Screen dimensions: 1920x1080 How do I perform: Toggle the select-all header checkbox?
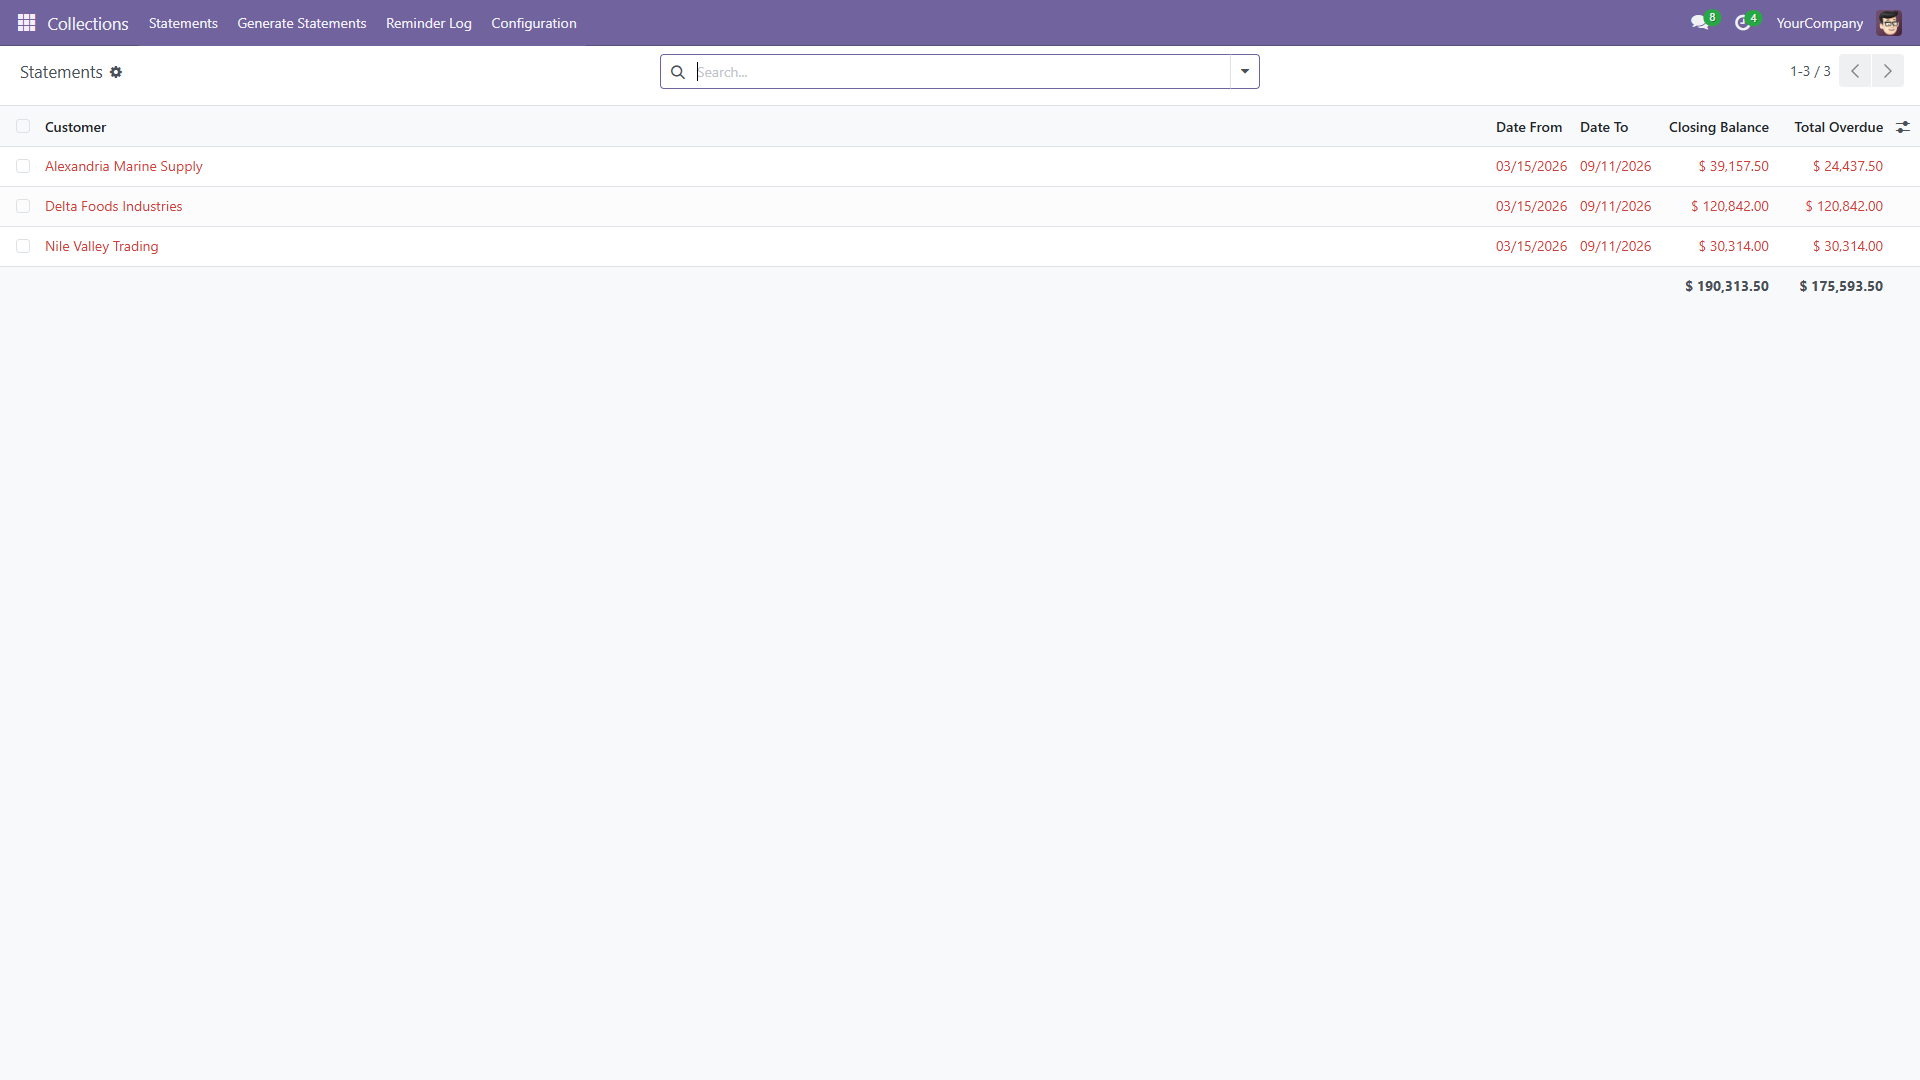(x=23, y=126)
